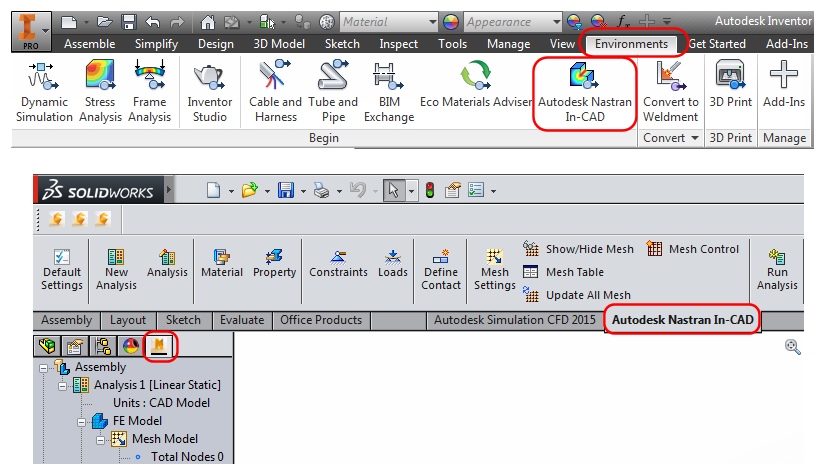The height and width of the screenshot is (475, 820).
Task: Switch to Evaluate tab in SolidWorks
Action: pyautogui.click(x=242, y=320)
